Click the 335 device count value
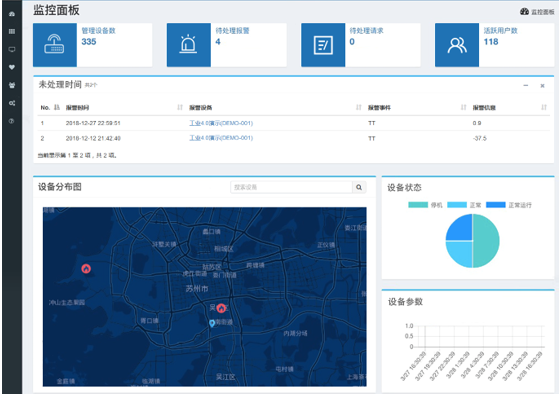Screen dimensions: 560x394 click(89, 42)
